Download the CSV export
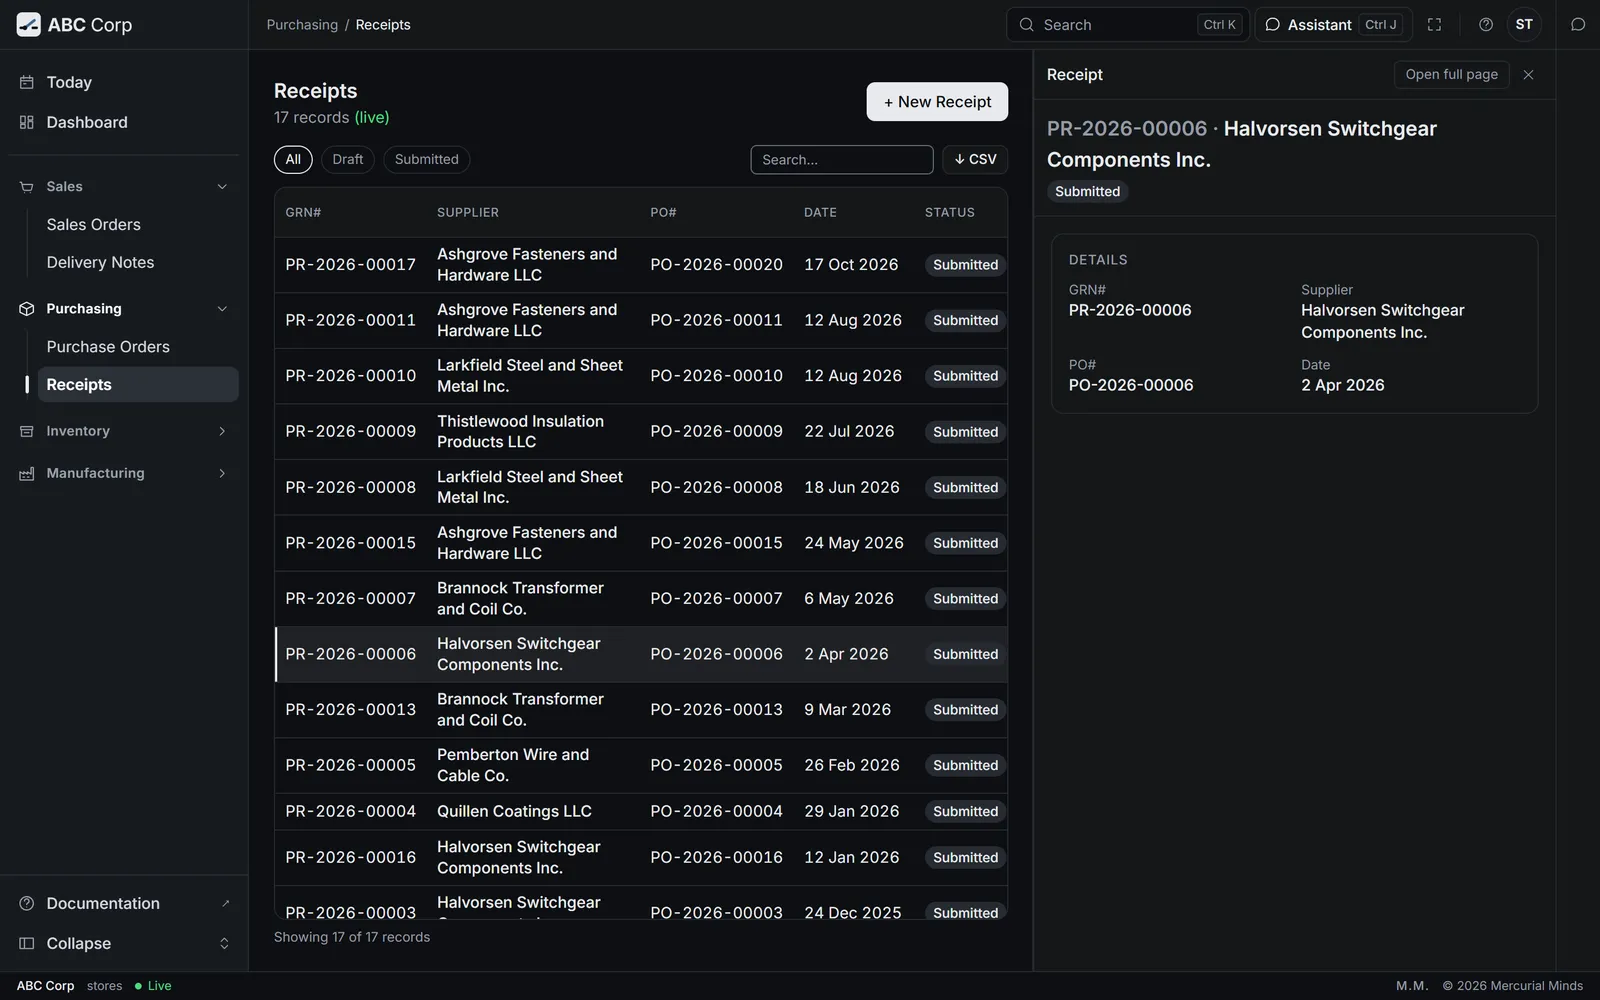1600x1000 pixels. click(975, 159)
